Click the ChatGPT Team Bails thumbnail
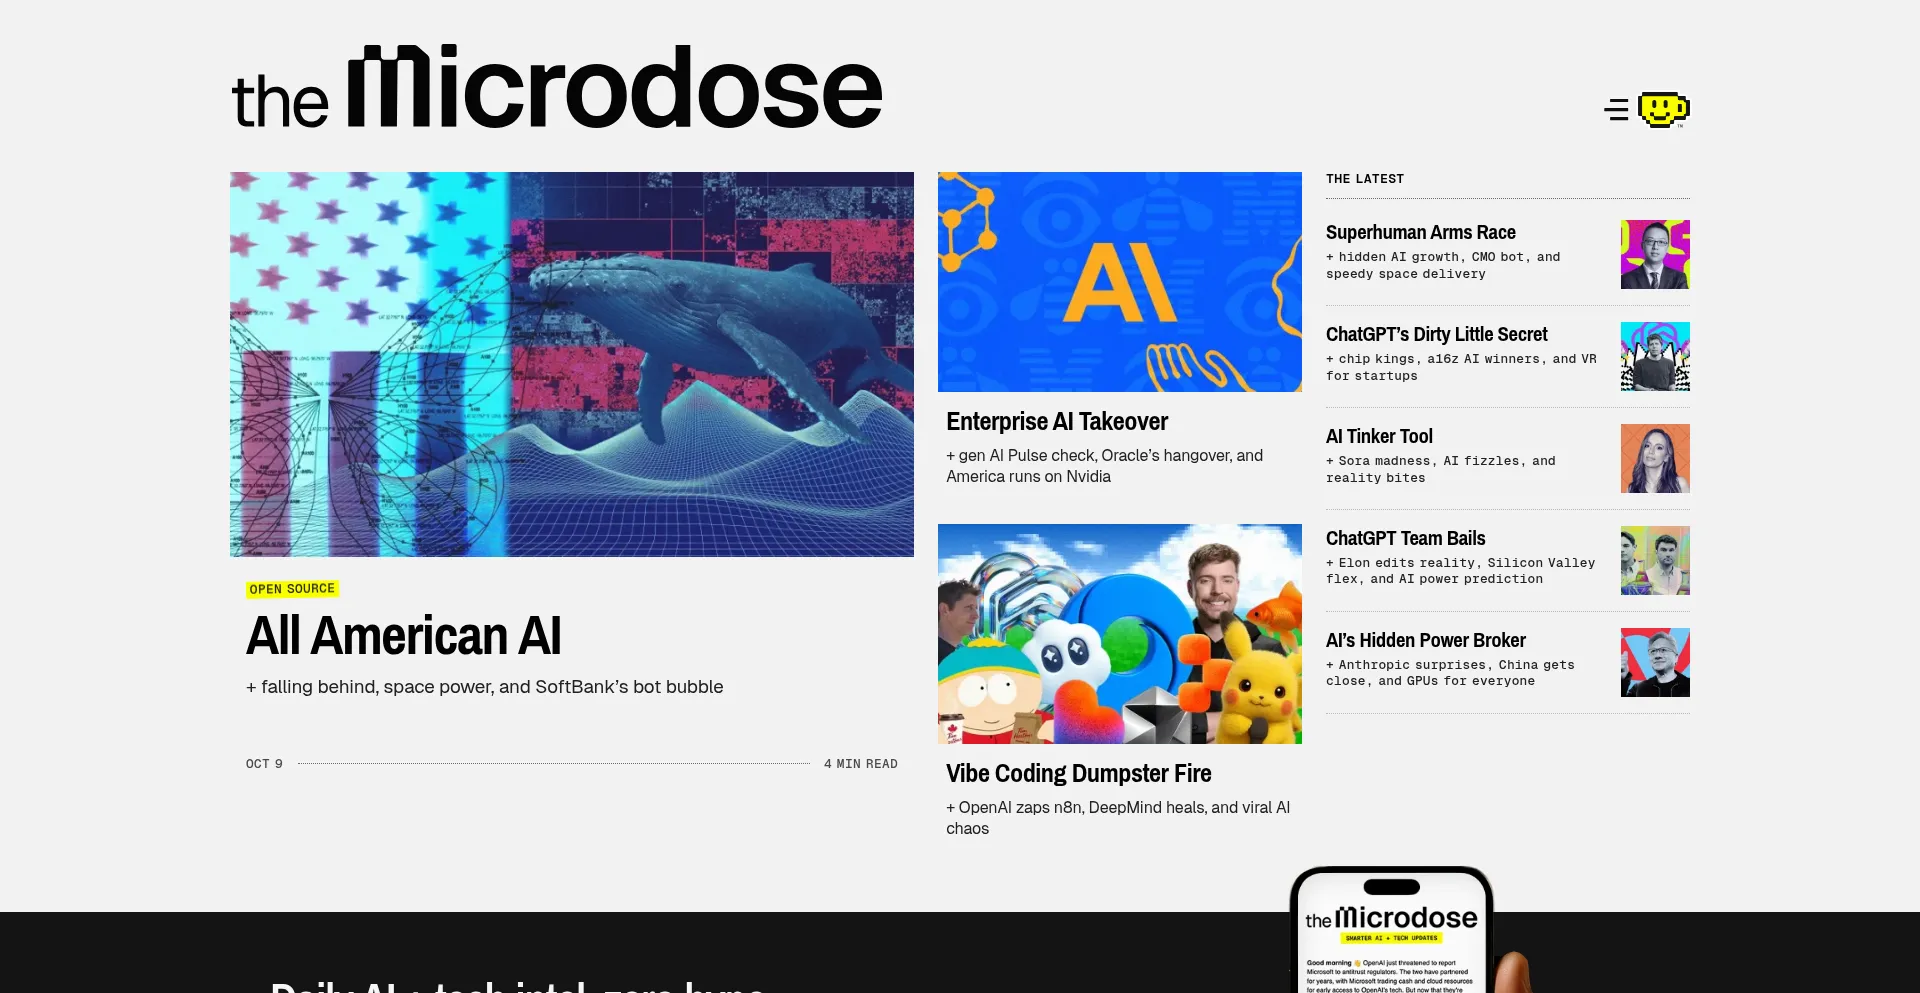 tap(1654, 561)
